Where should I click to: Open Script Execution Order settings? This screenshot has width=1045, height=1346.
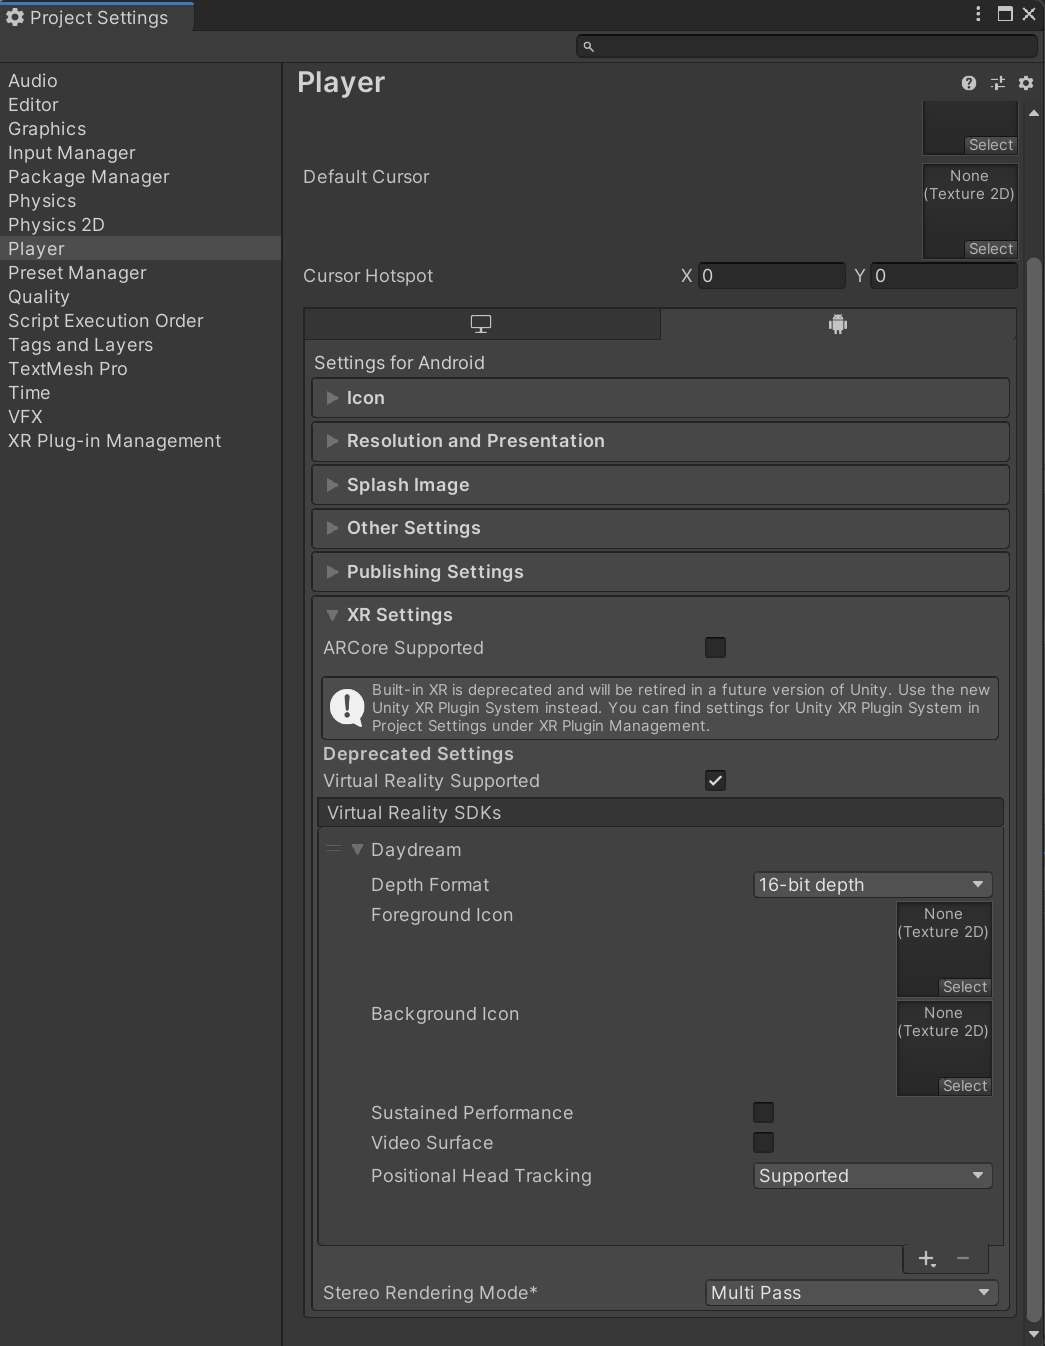pos(140,321)
